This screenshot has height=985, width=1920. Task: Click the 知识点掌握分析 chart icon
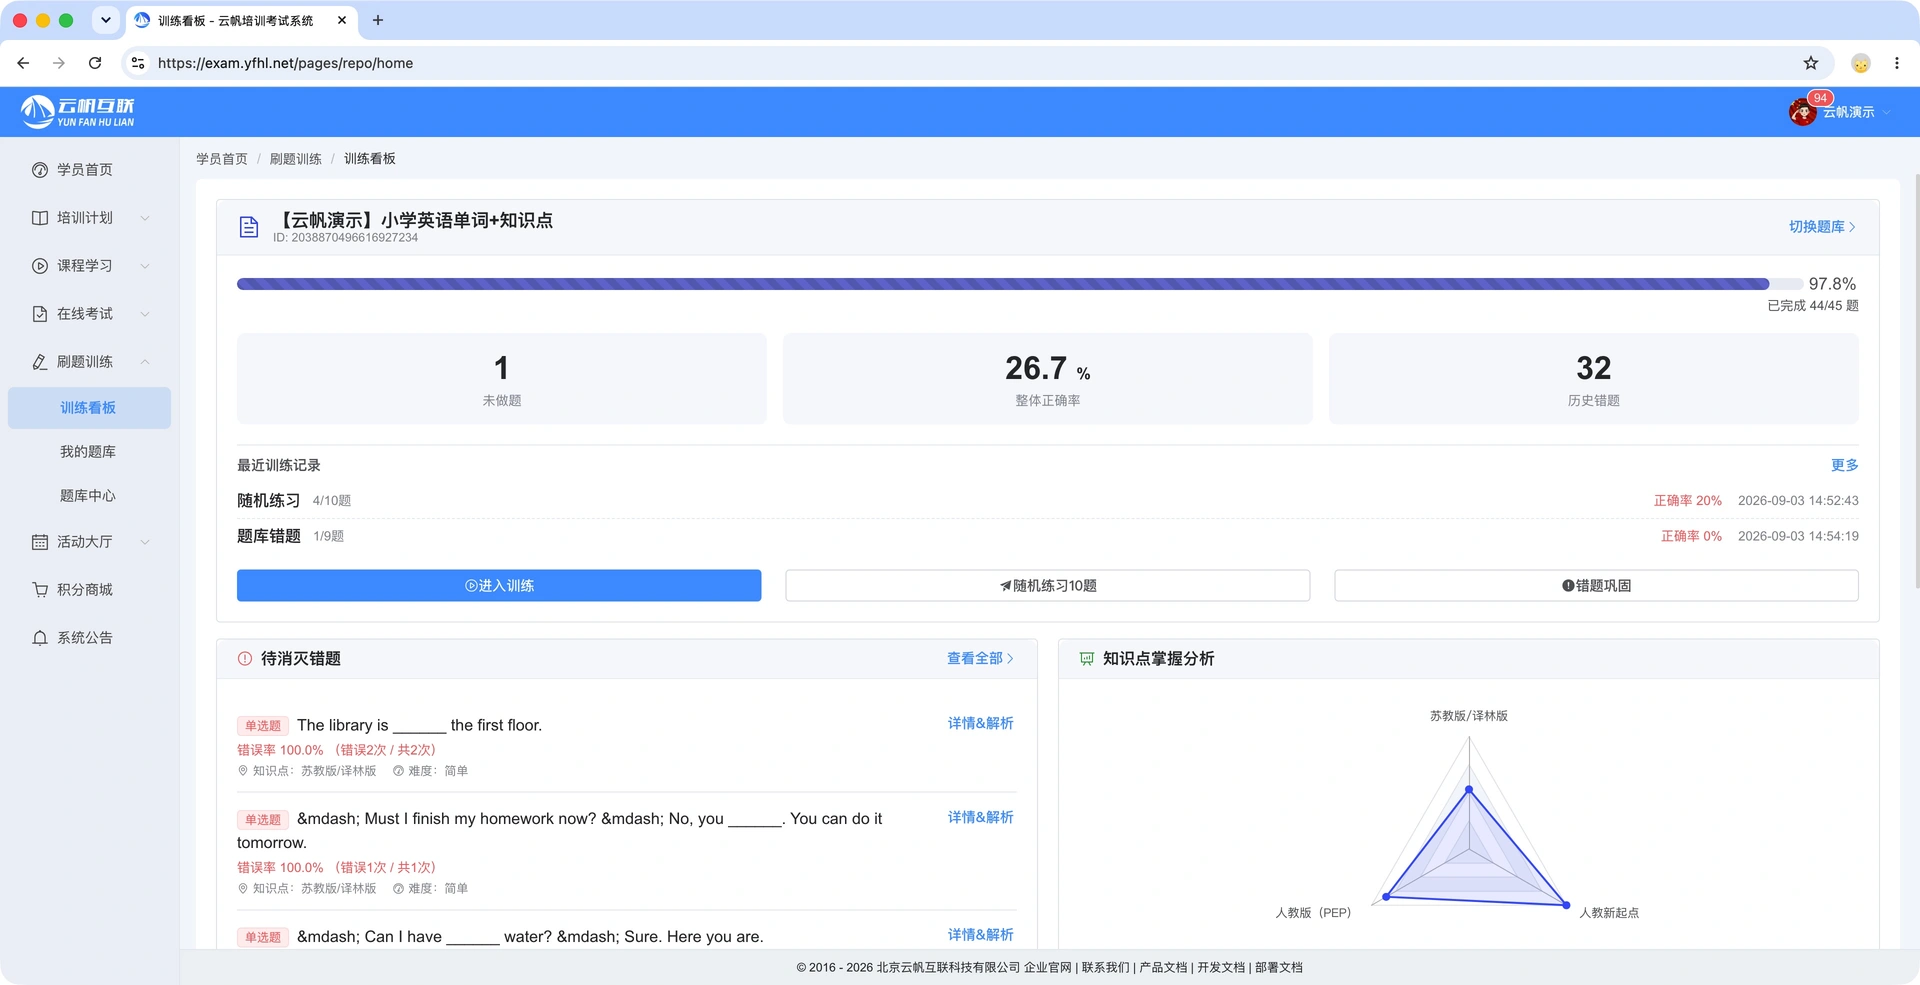click(x=1087, y=659)
